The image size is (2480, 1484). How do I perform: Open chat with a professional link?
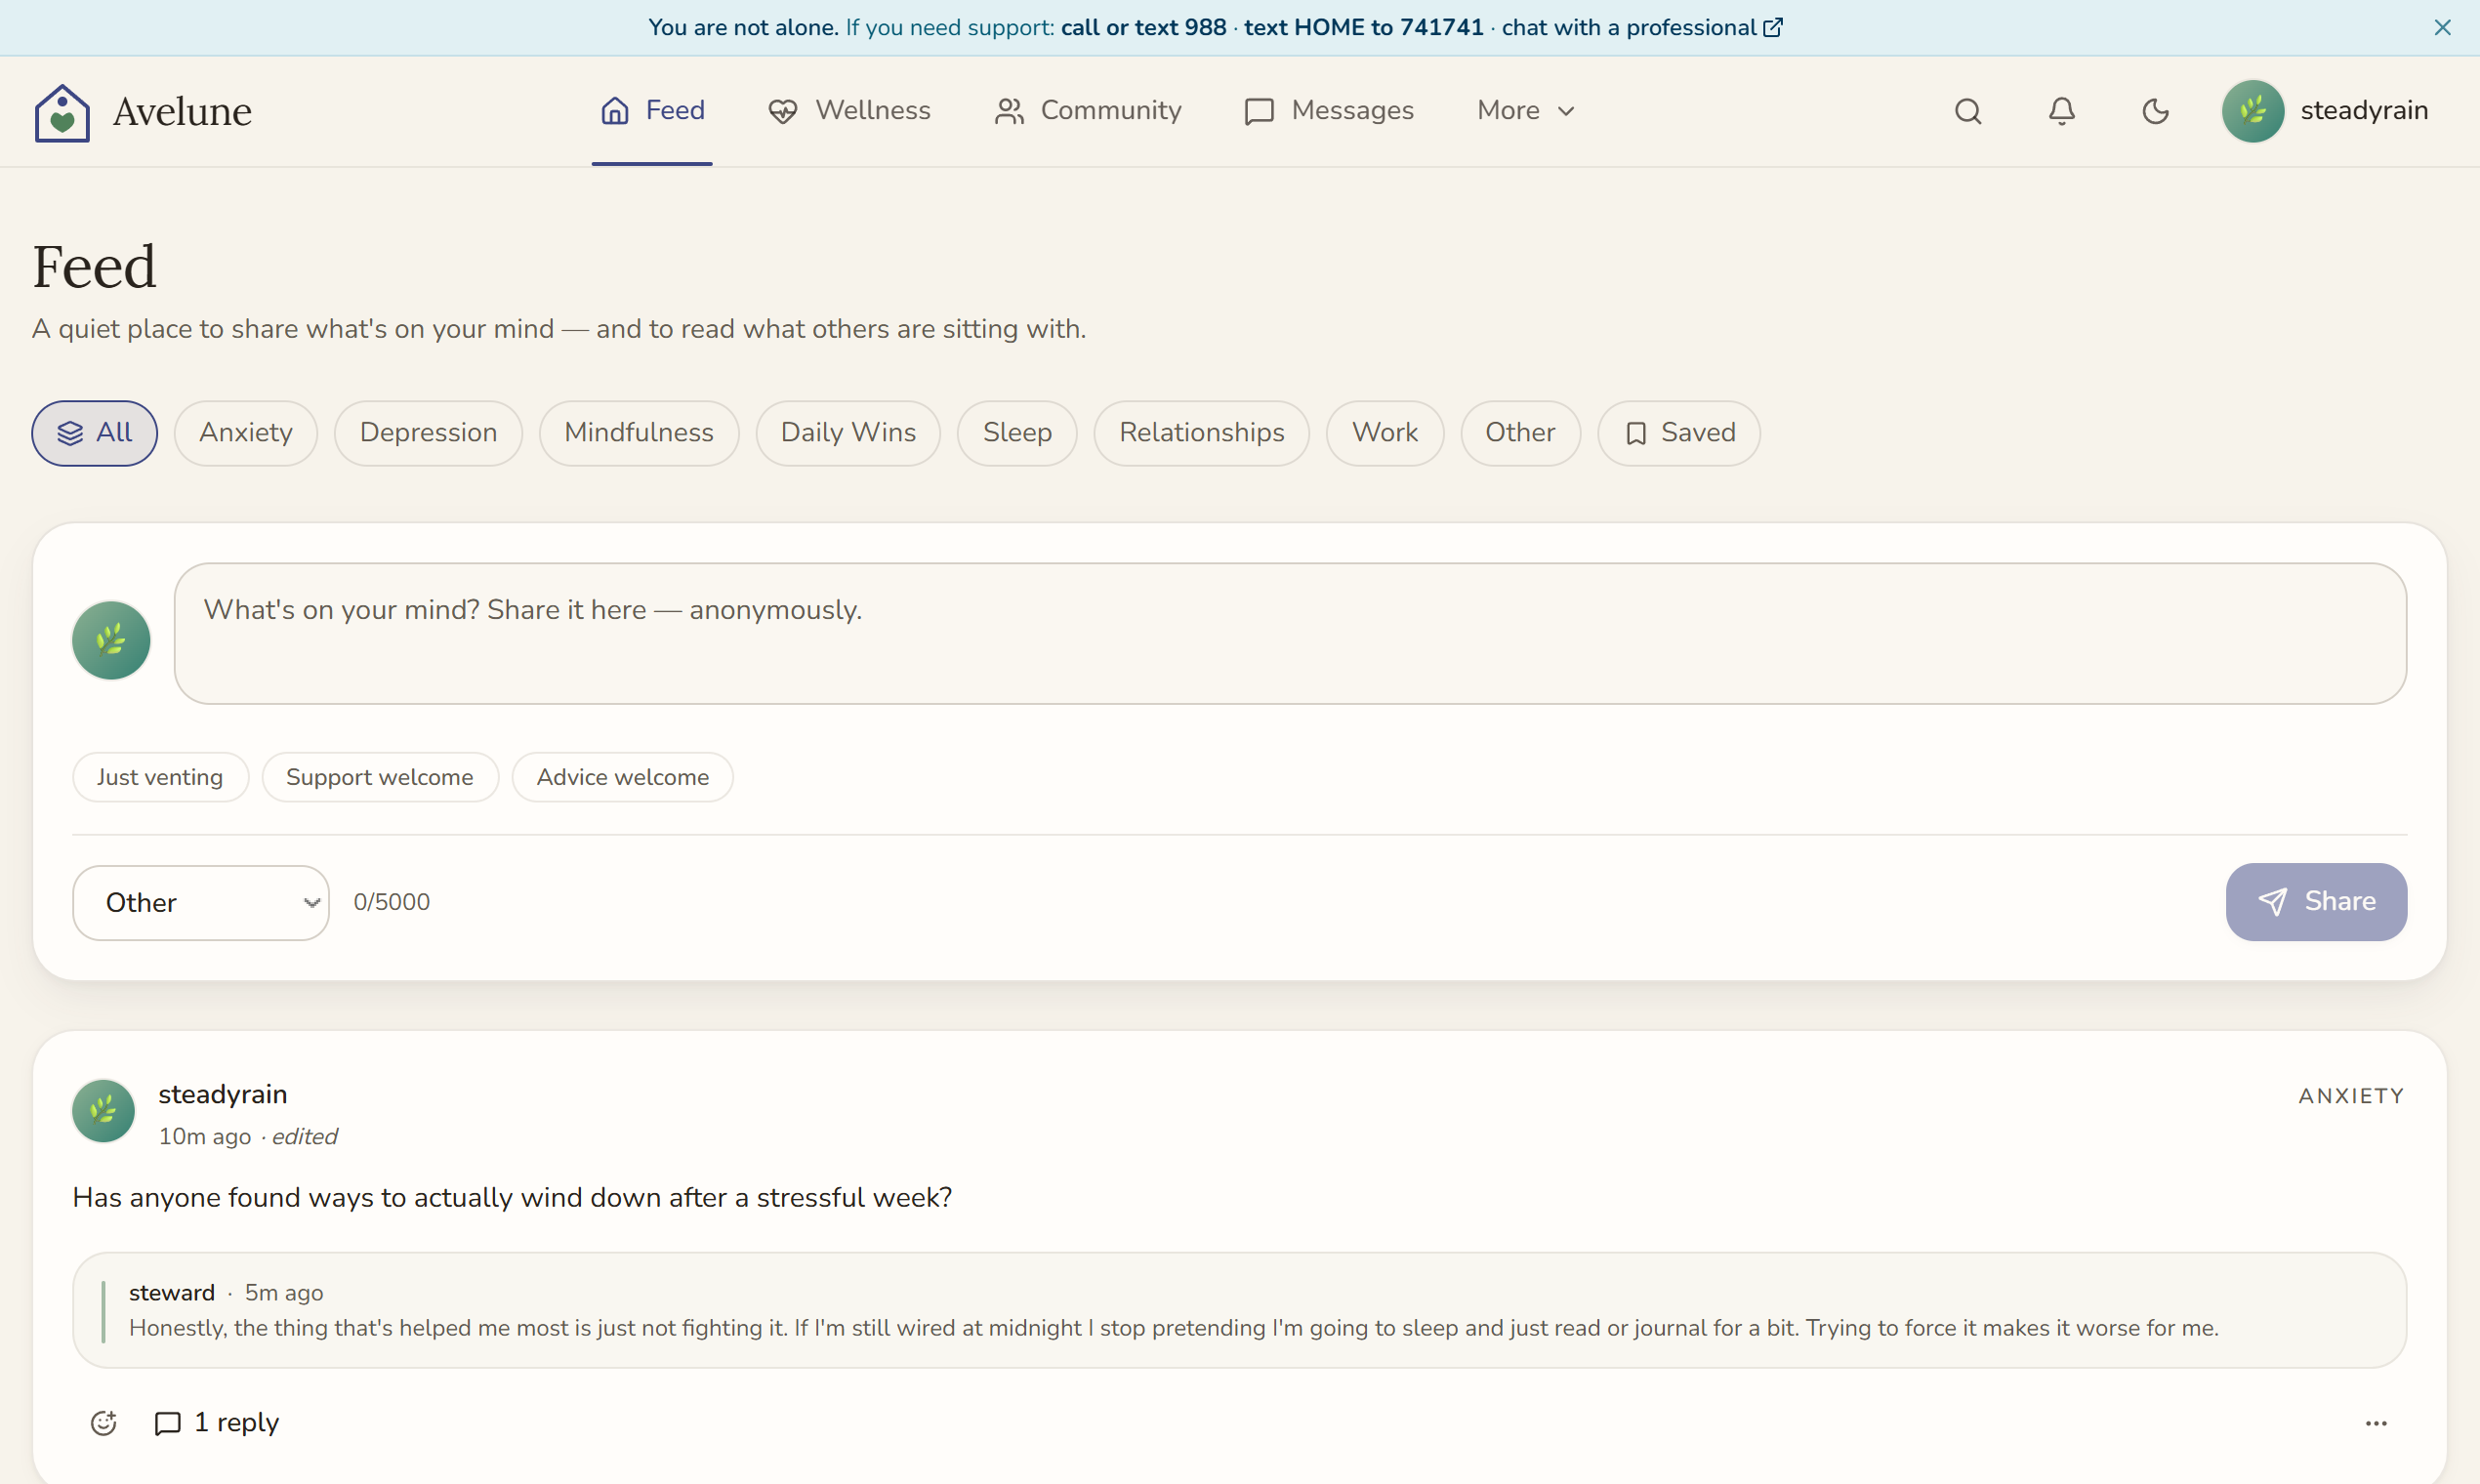click(x=1642, y=28)
